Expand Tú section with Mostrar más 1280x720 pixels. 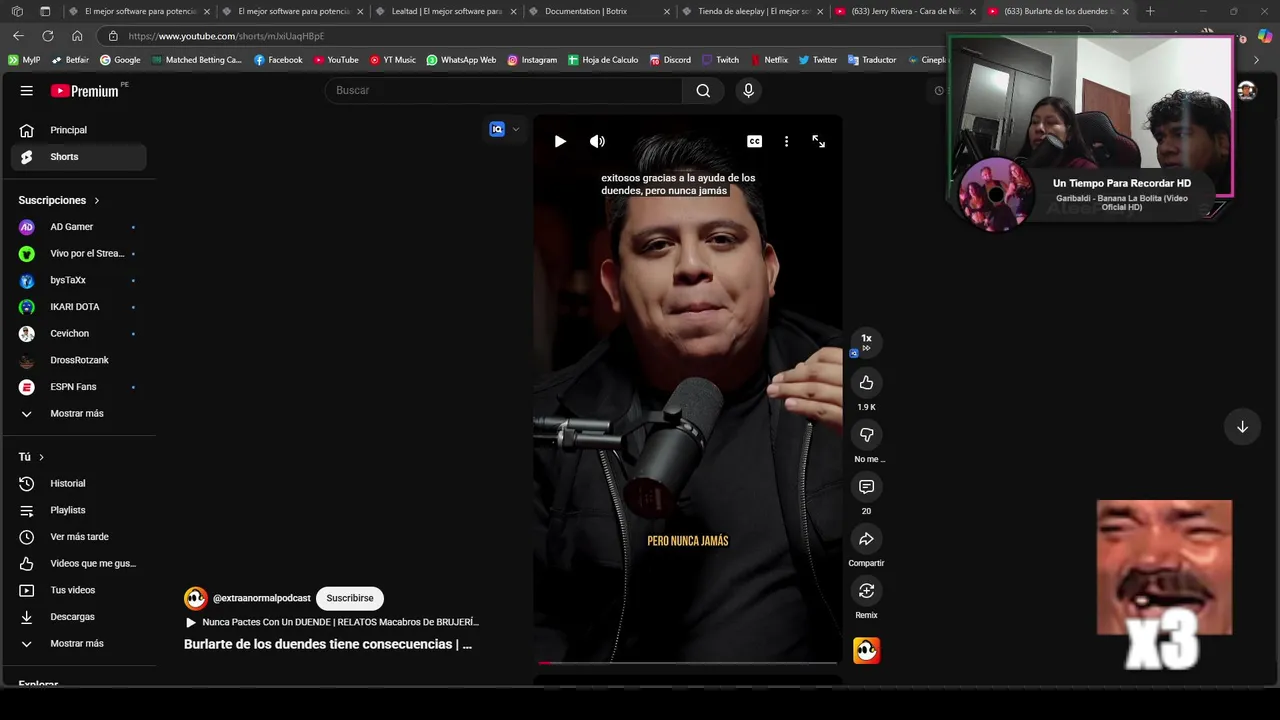[x=78, y=644]
